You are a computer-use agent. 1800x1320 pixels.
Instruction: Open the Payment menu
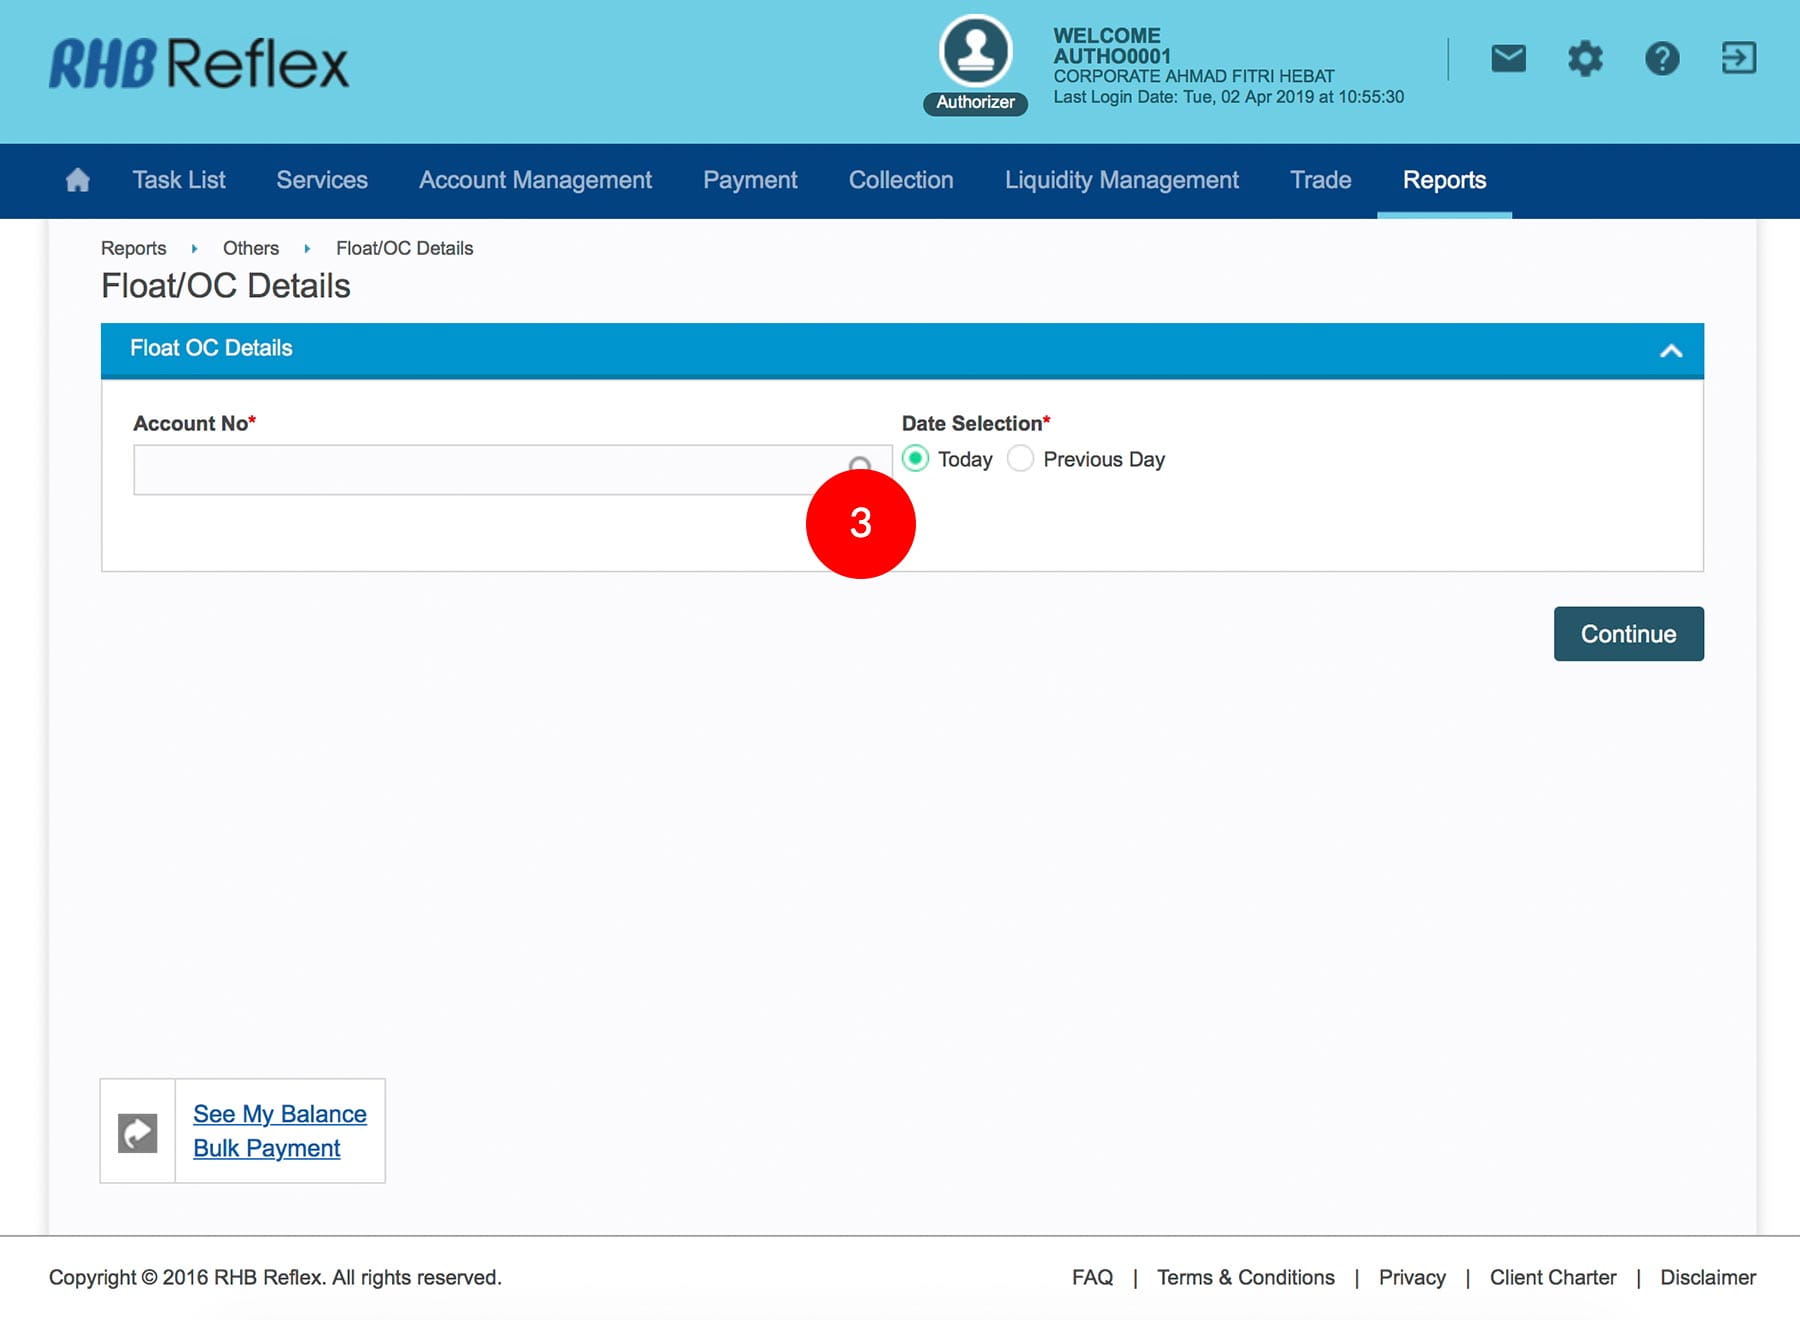click(x=749, y=180)
